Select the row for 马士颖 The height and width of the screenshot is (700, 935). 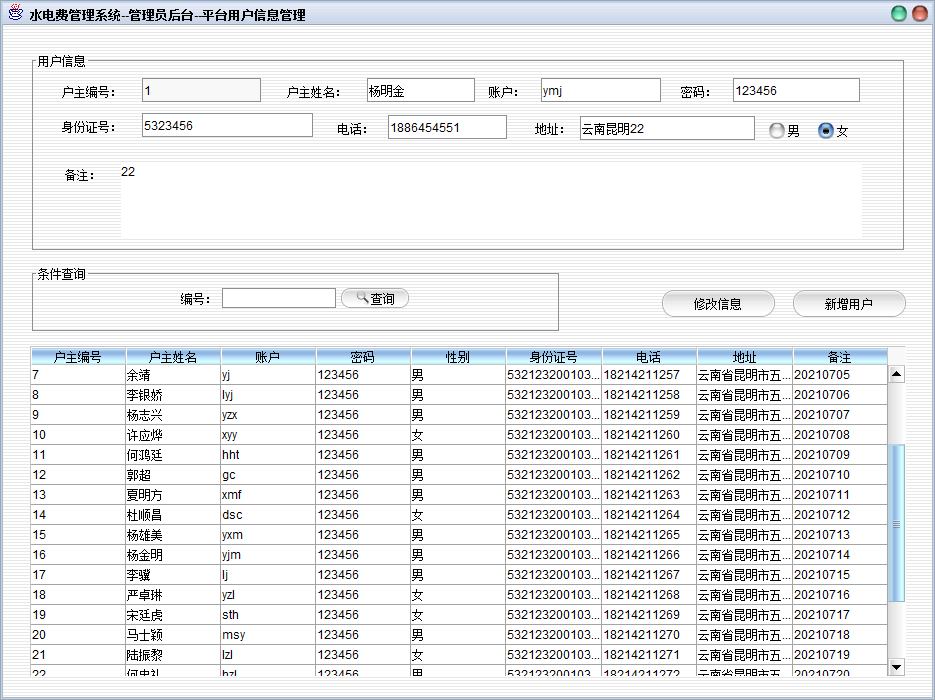[459, 634]
